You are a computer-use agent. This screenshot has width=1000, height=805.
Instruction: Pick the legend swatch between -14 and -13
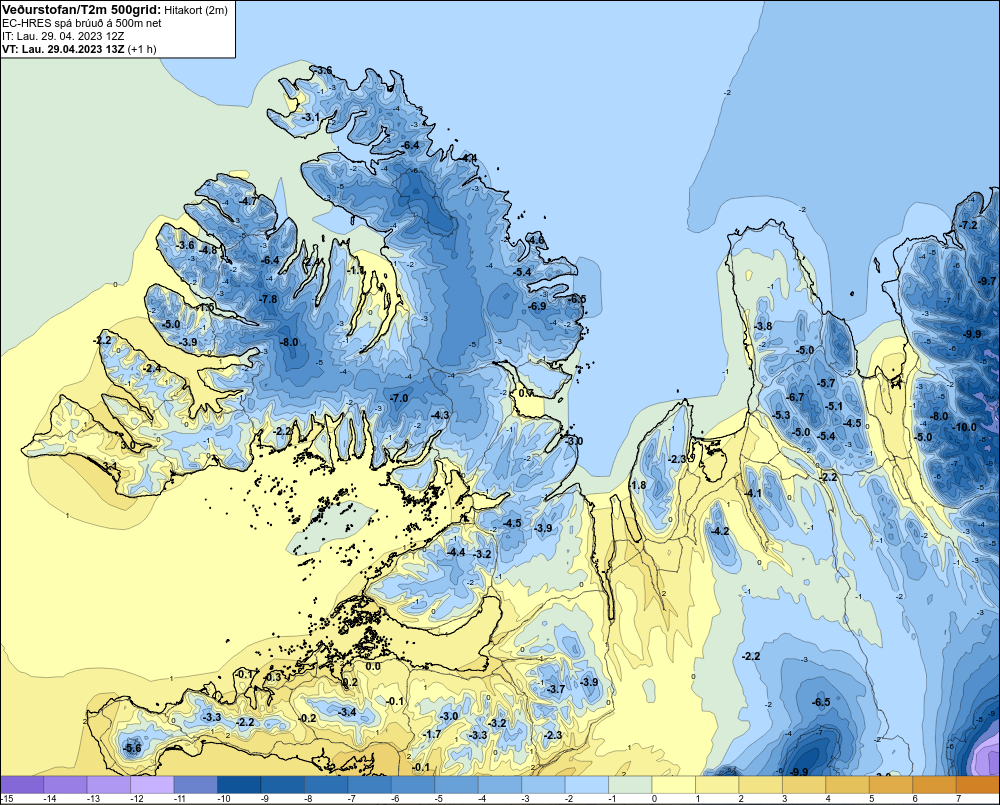(x=66, y=785)
